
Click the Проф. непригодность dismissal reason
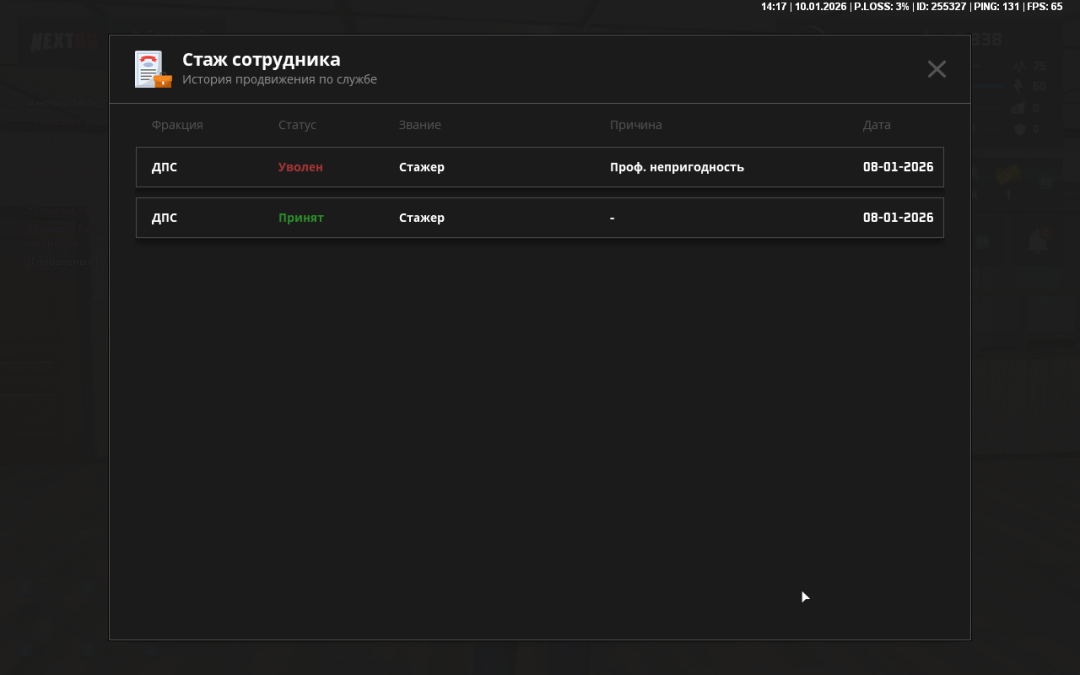click(x=676, y=167)
